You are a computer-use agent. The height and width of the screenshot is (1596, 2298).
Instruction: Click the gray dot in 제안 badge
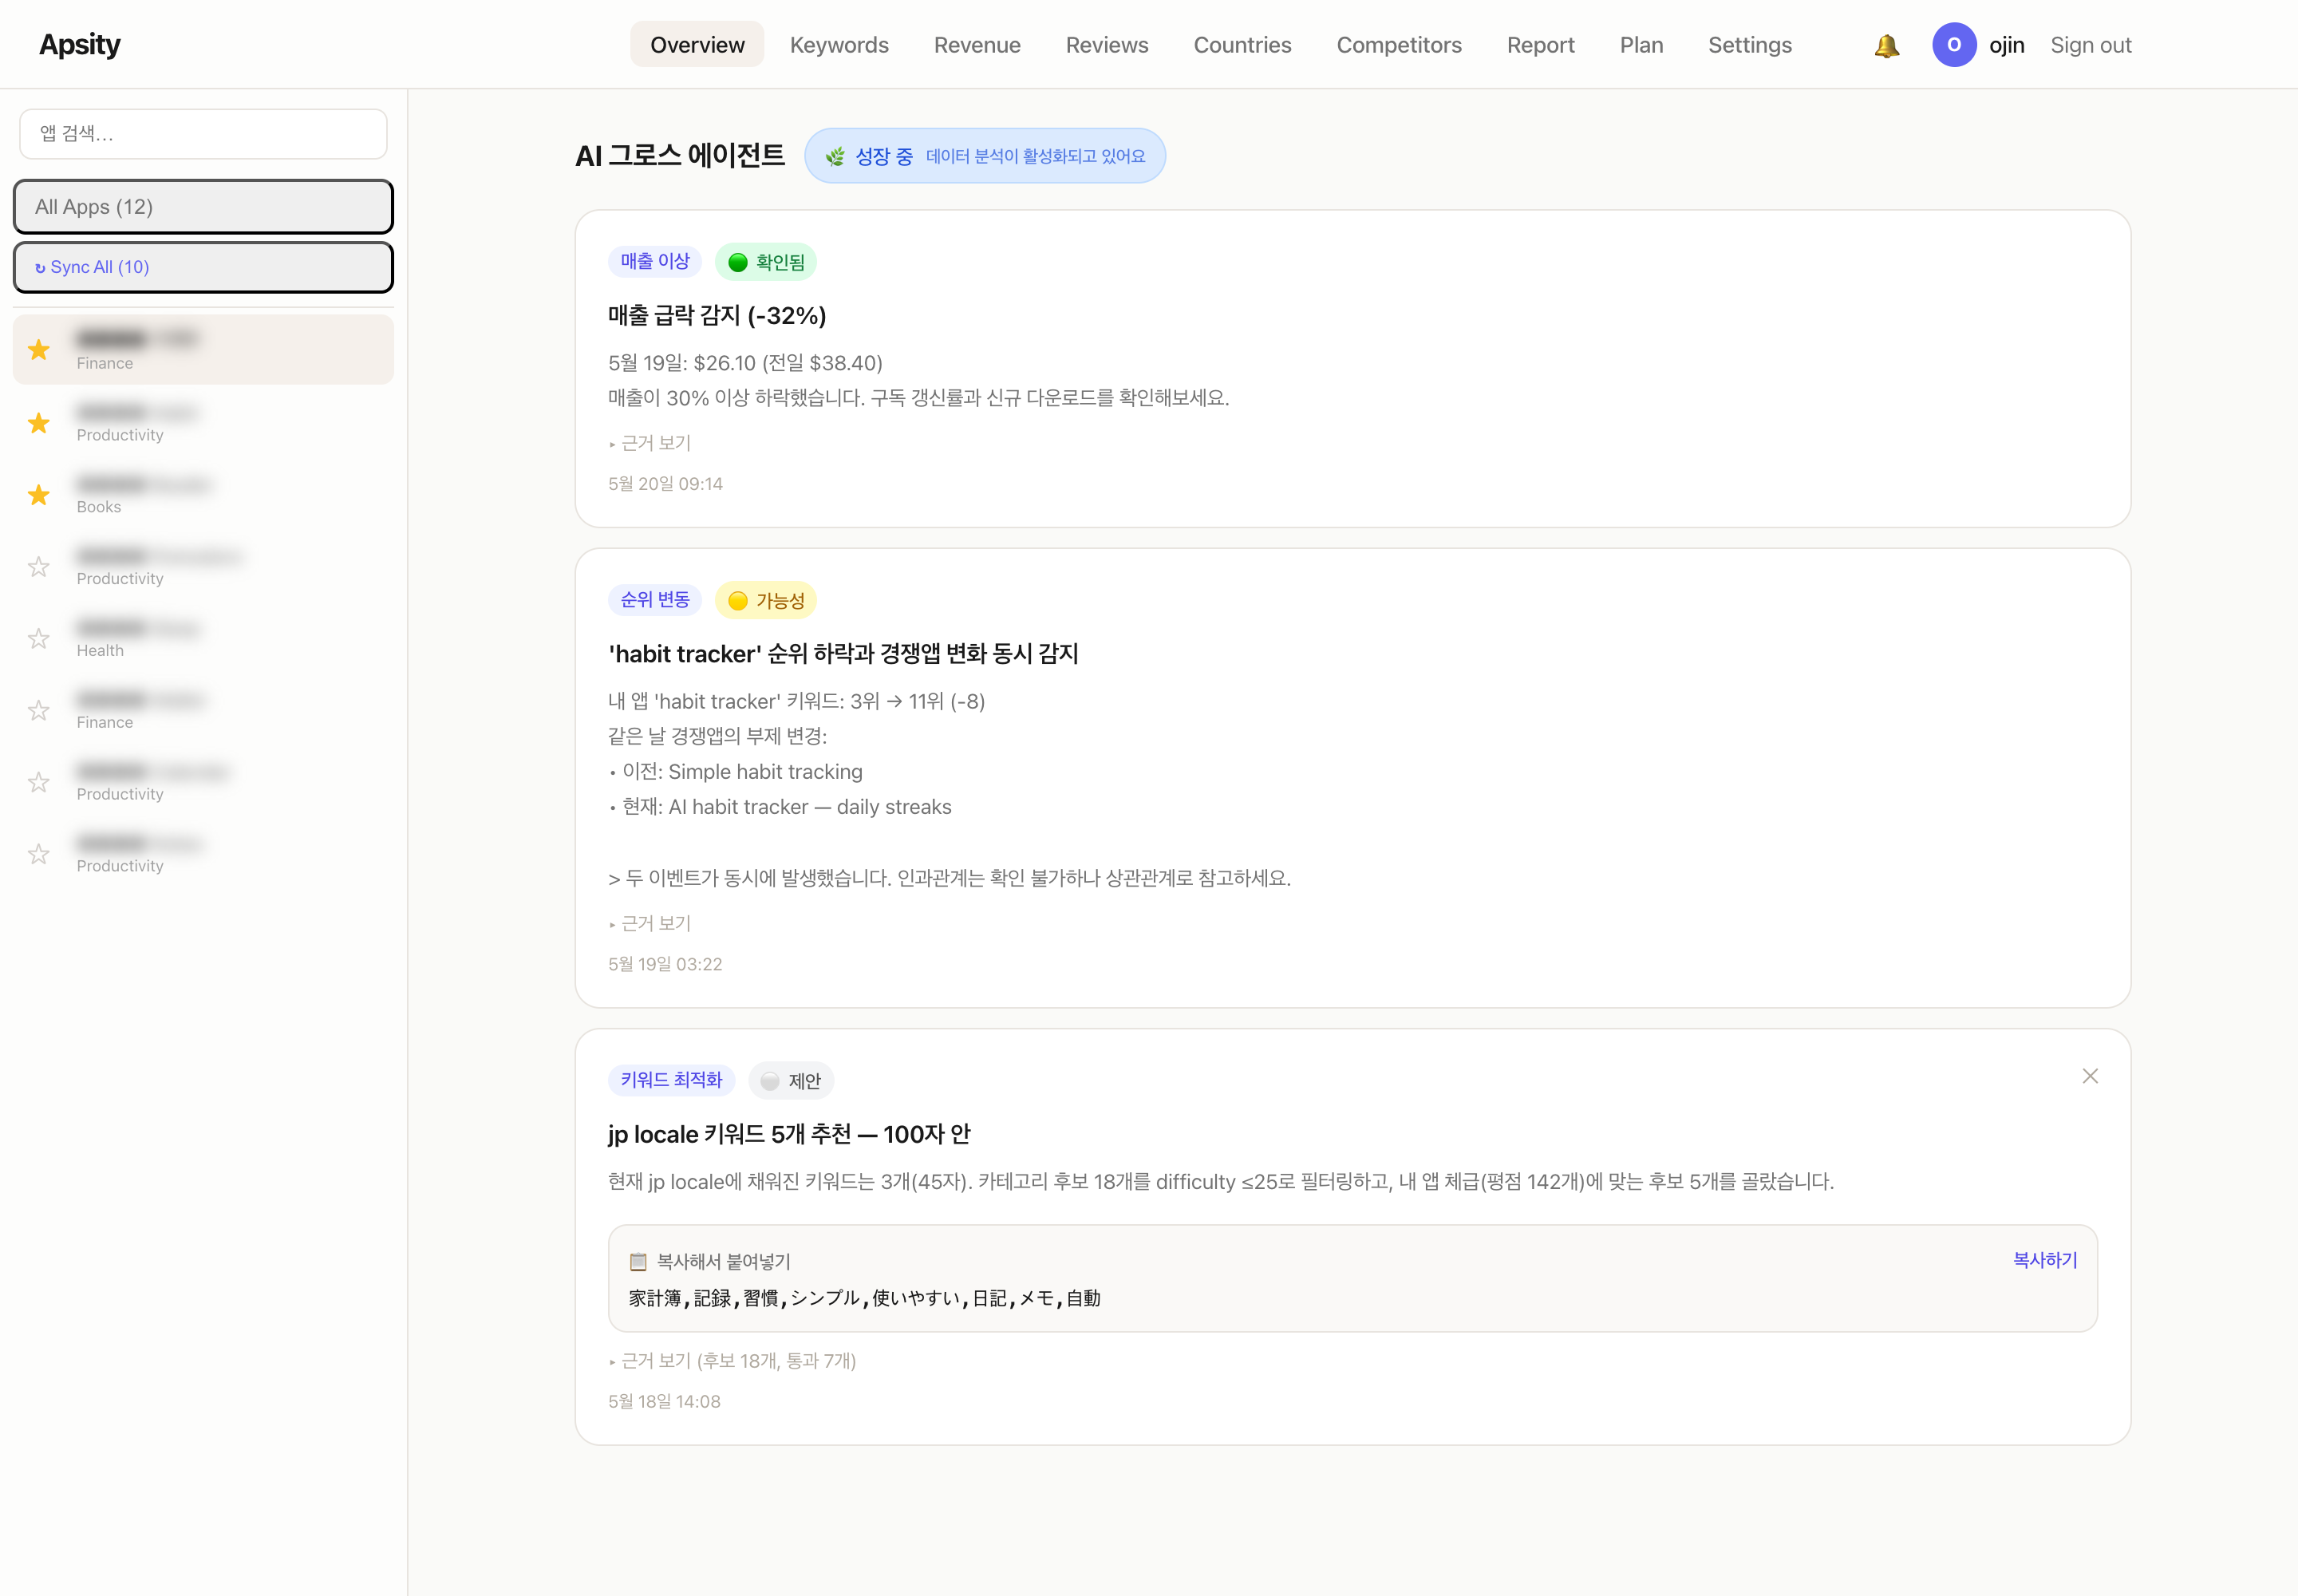tap(769, 1081)
